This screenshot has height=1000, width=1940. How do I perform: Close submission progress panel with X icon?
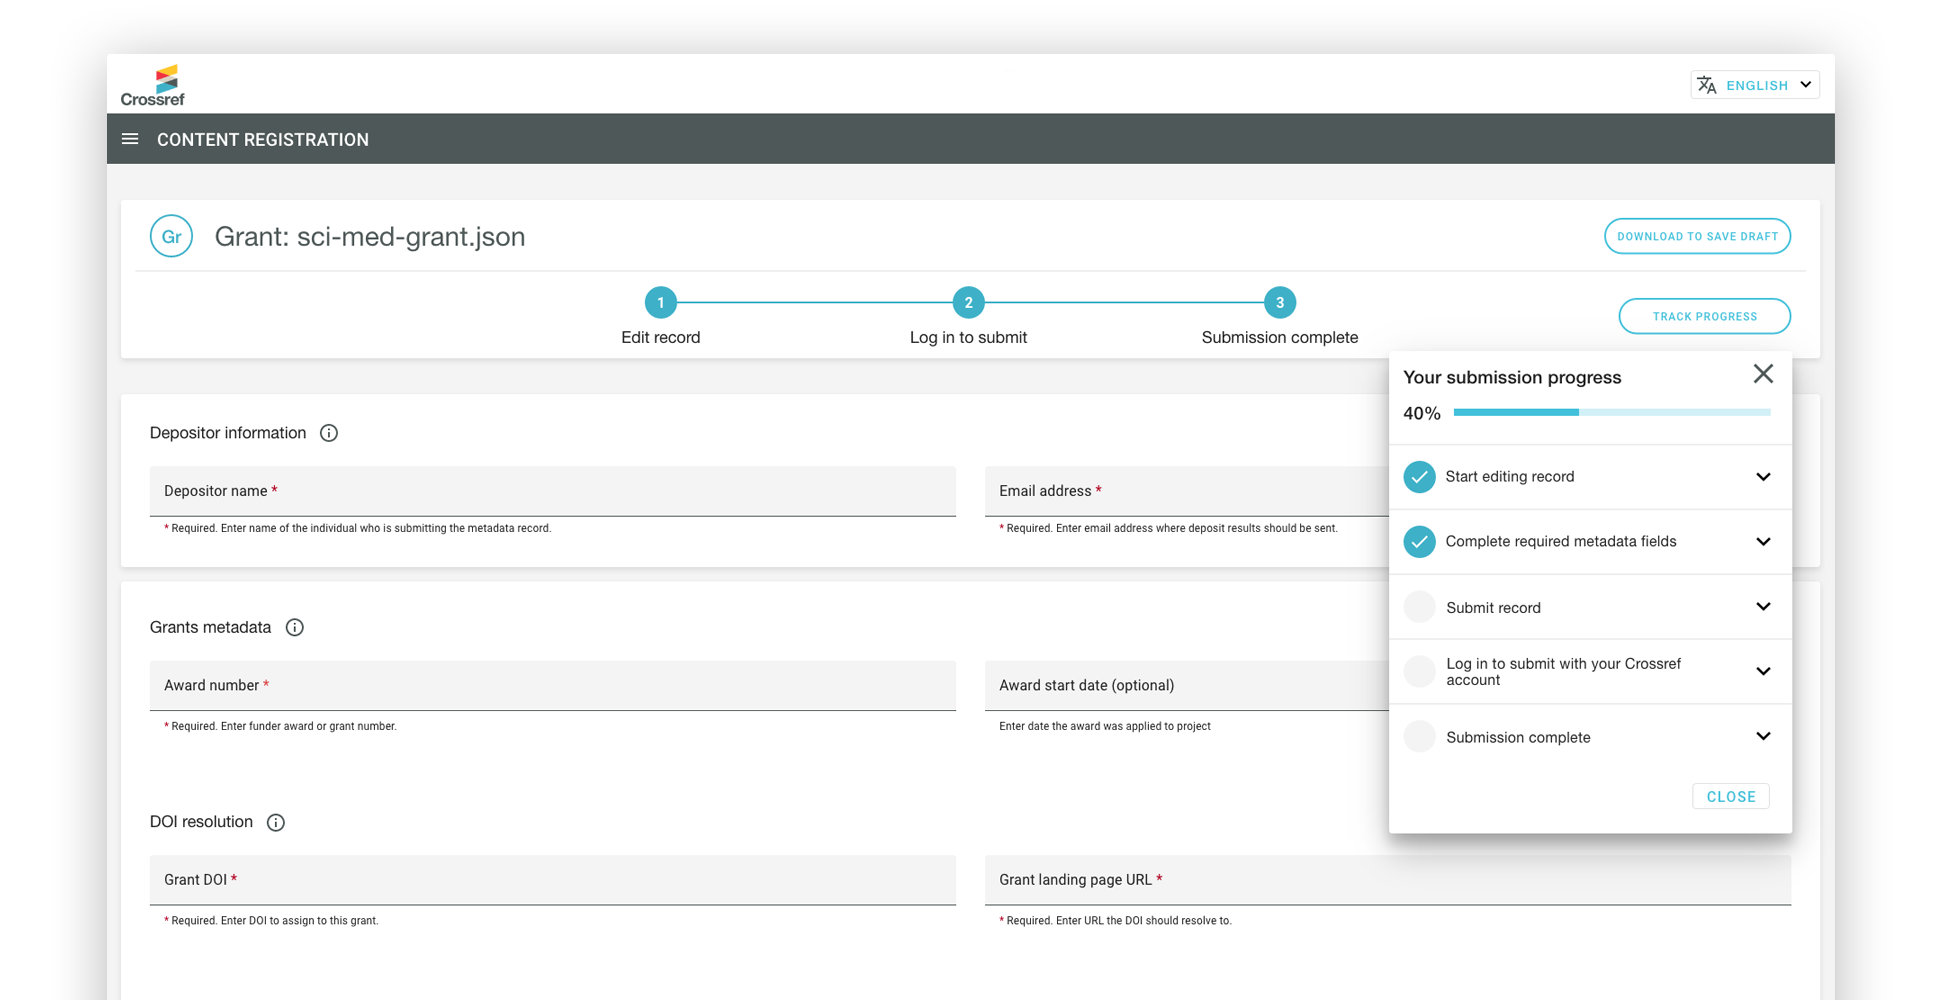point(1762,374)
